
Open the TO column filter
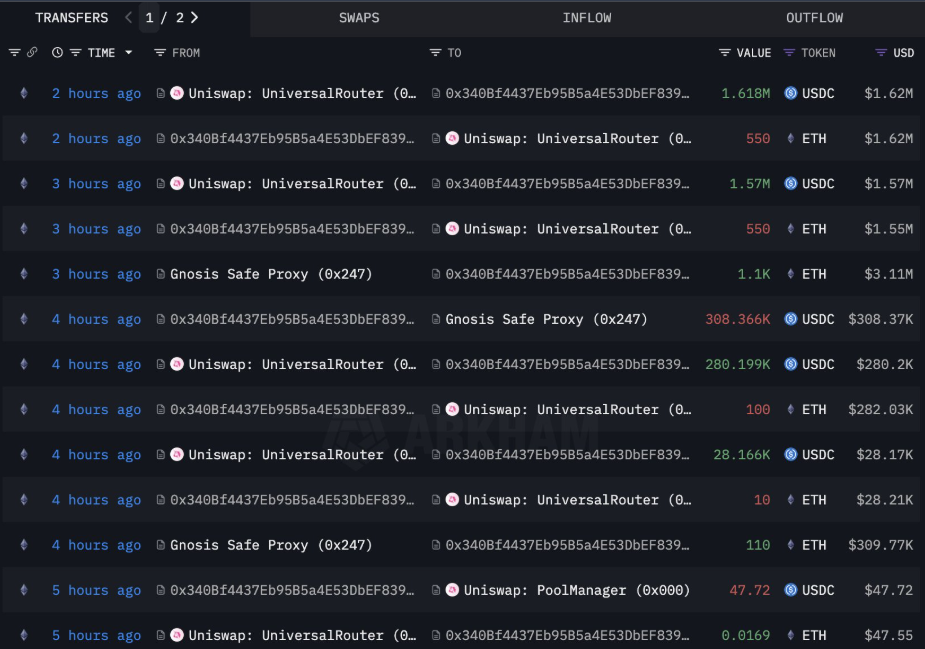coord(435,52)
